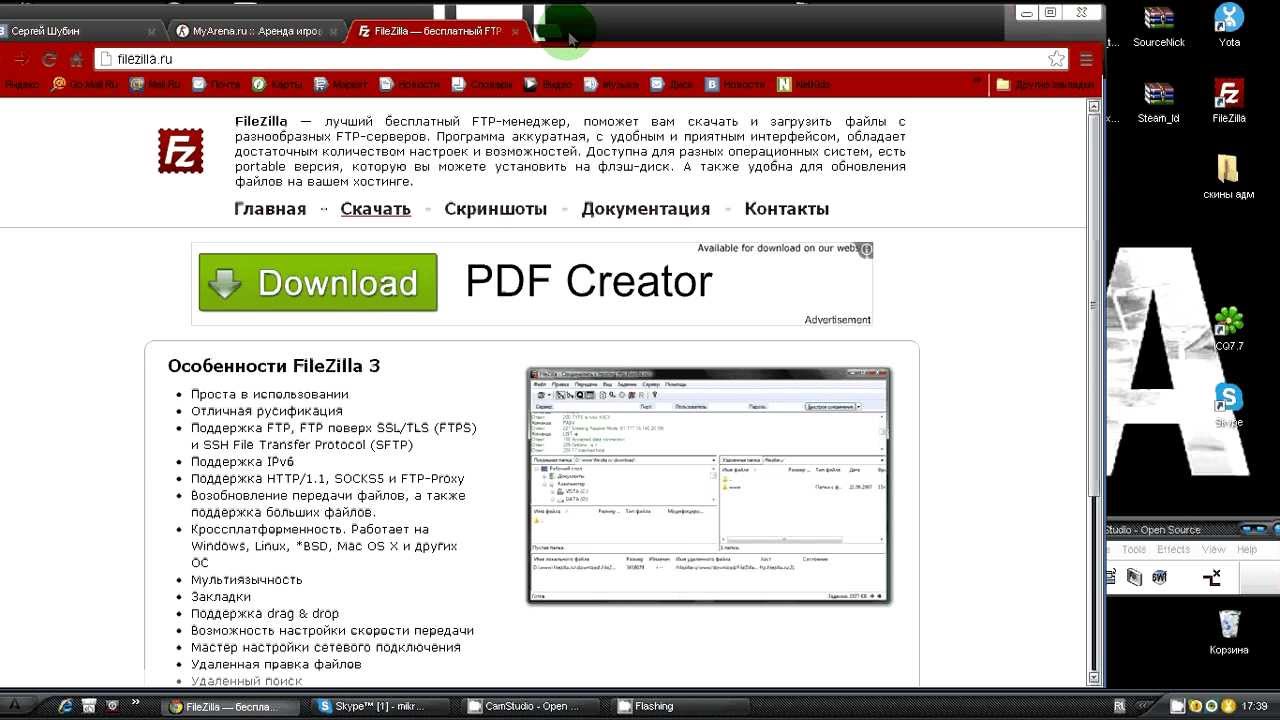The image size is (1280, 720).
Task: Click the Мультиязычность list item
Action: point(247,580)
